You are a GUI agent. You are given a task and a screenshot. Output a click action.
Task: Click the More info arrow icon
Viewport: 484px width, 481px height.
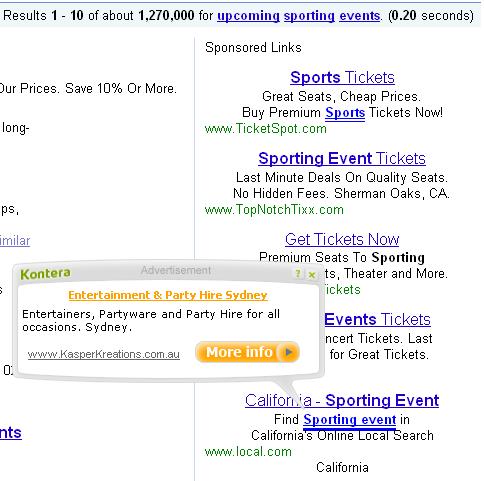coord(289,352)
